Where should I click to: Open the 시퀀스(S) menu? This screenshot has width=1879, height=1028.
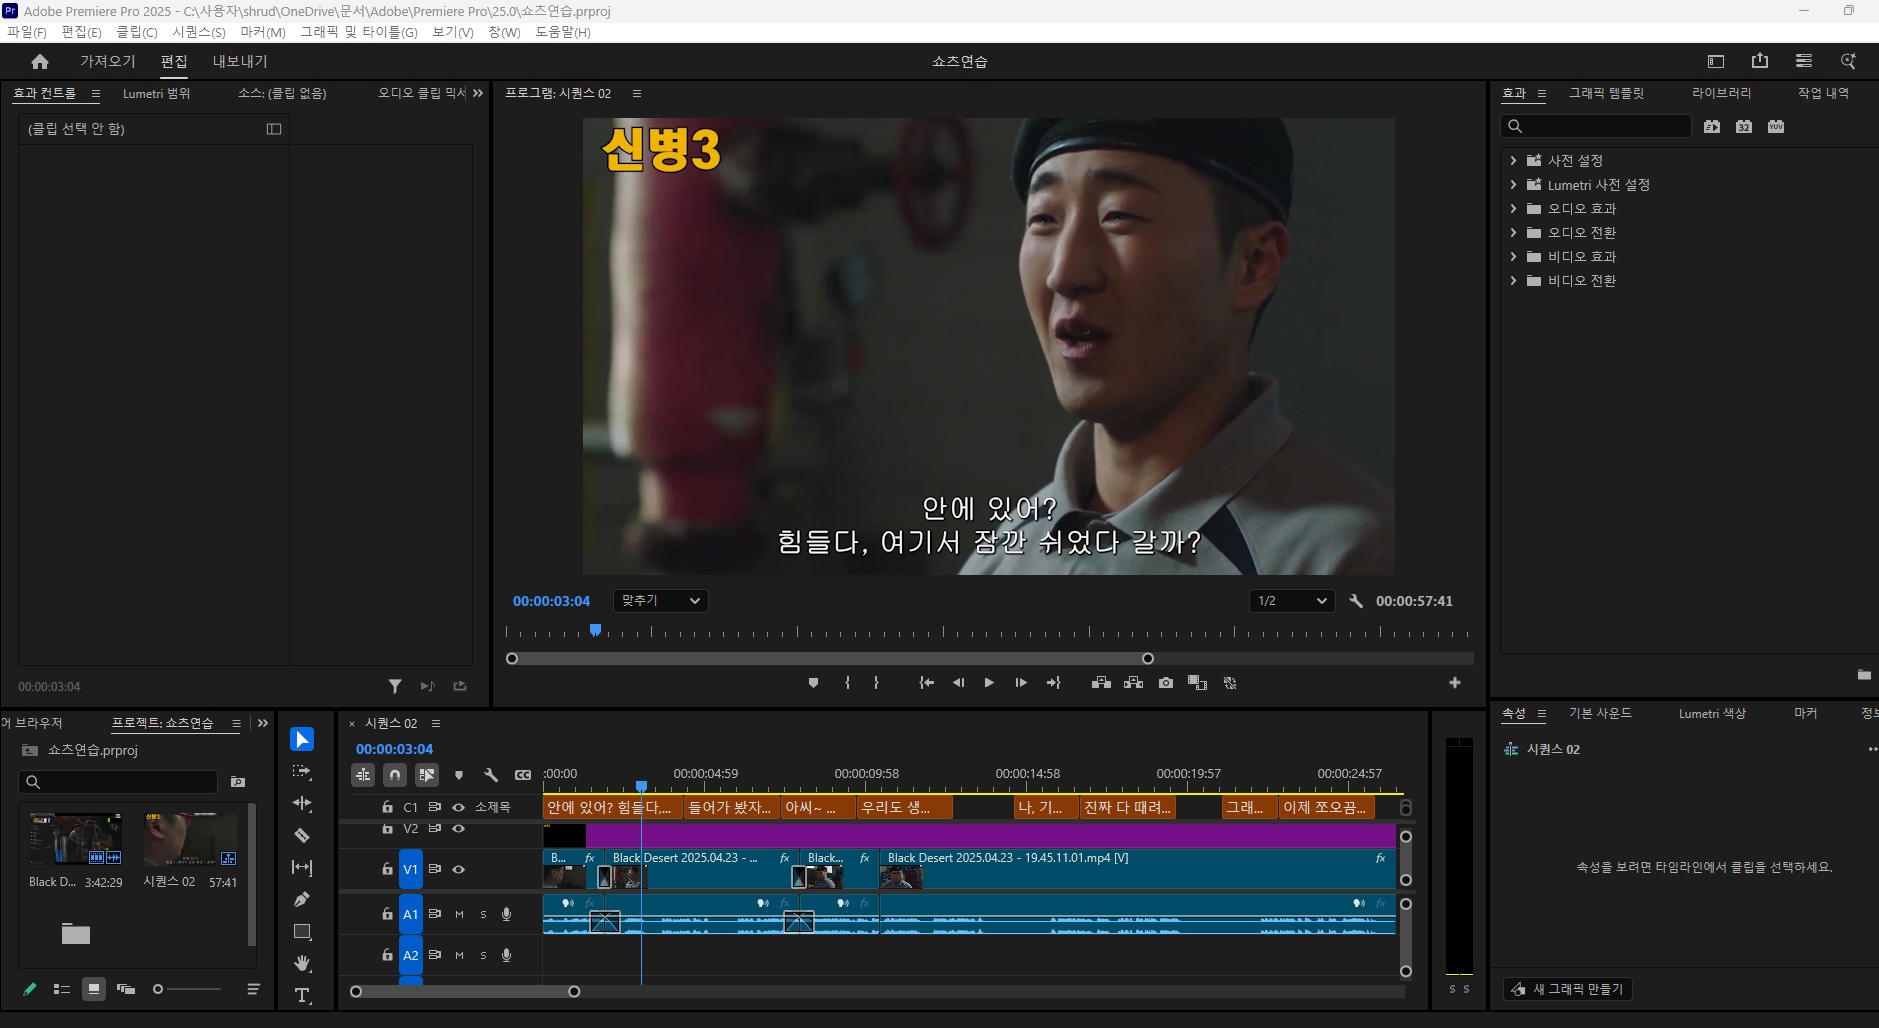tap(199, 32)
